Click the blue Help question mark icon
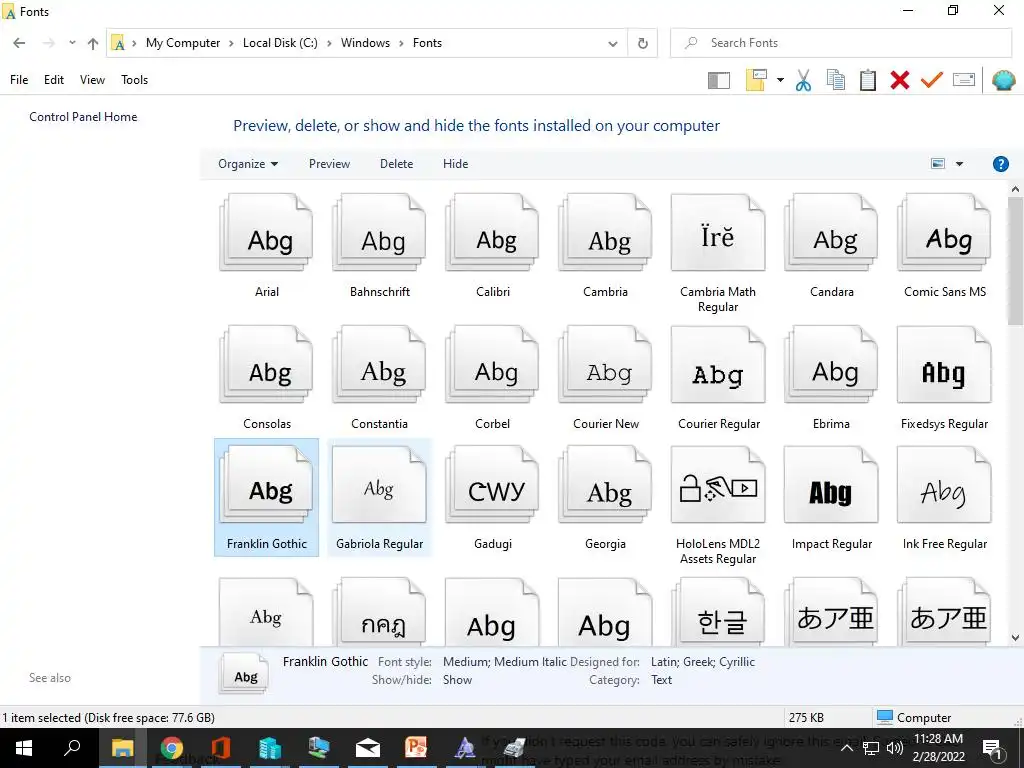Image resolution: width=1024 pixels, height=768 pixels. pyautogui.click(x=1000, y=164)
